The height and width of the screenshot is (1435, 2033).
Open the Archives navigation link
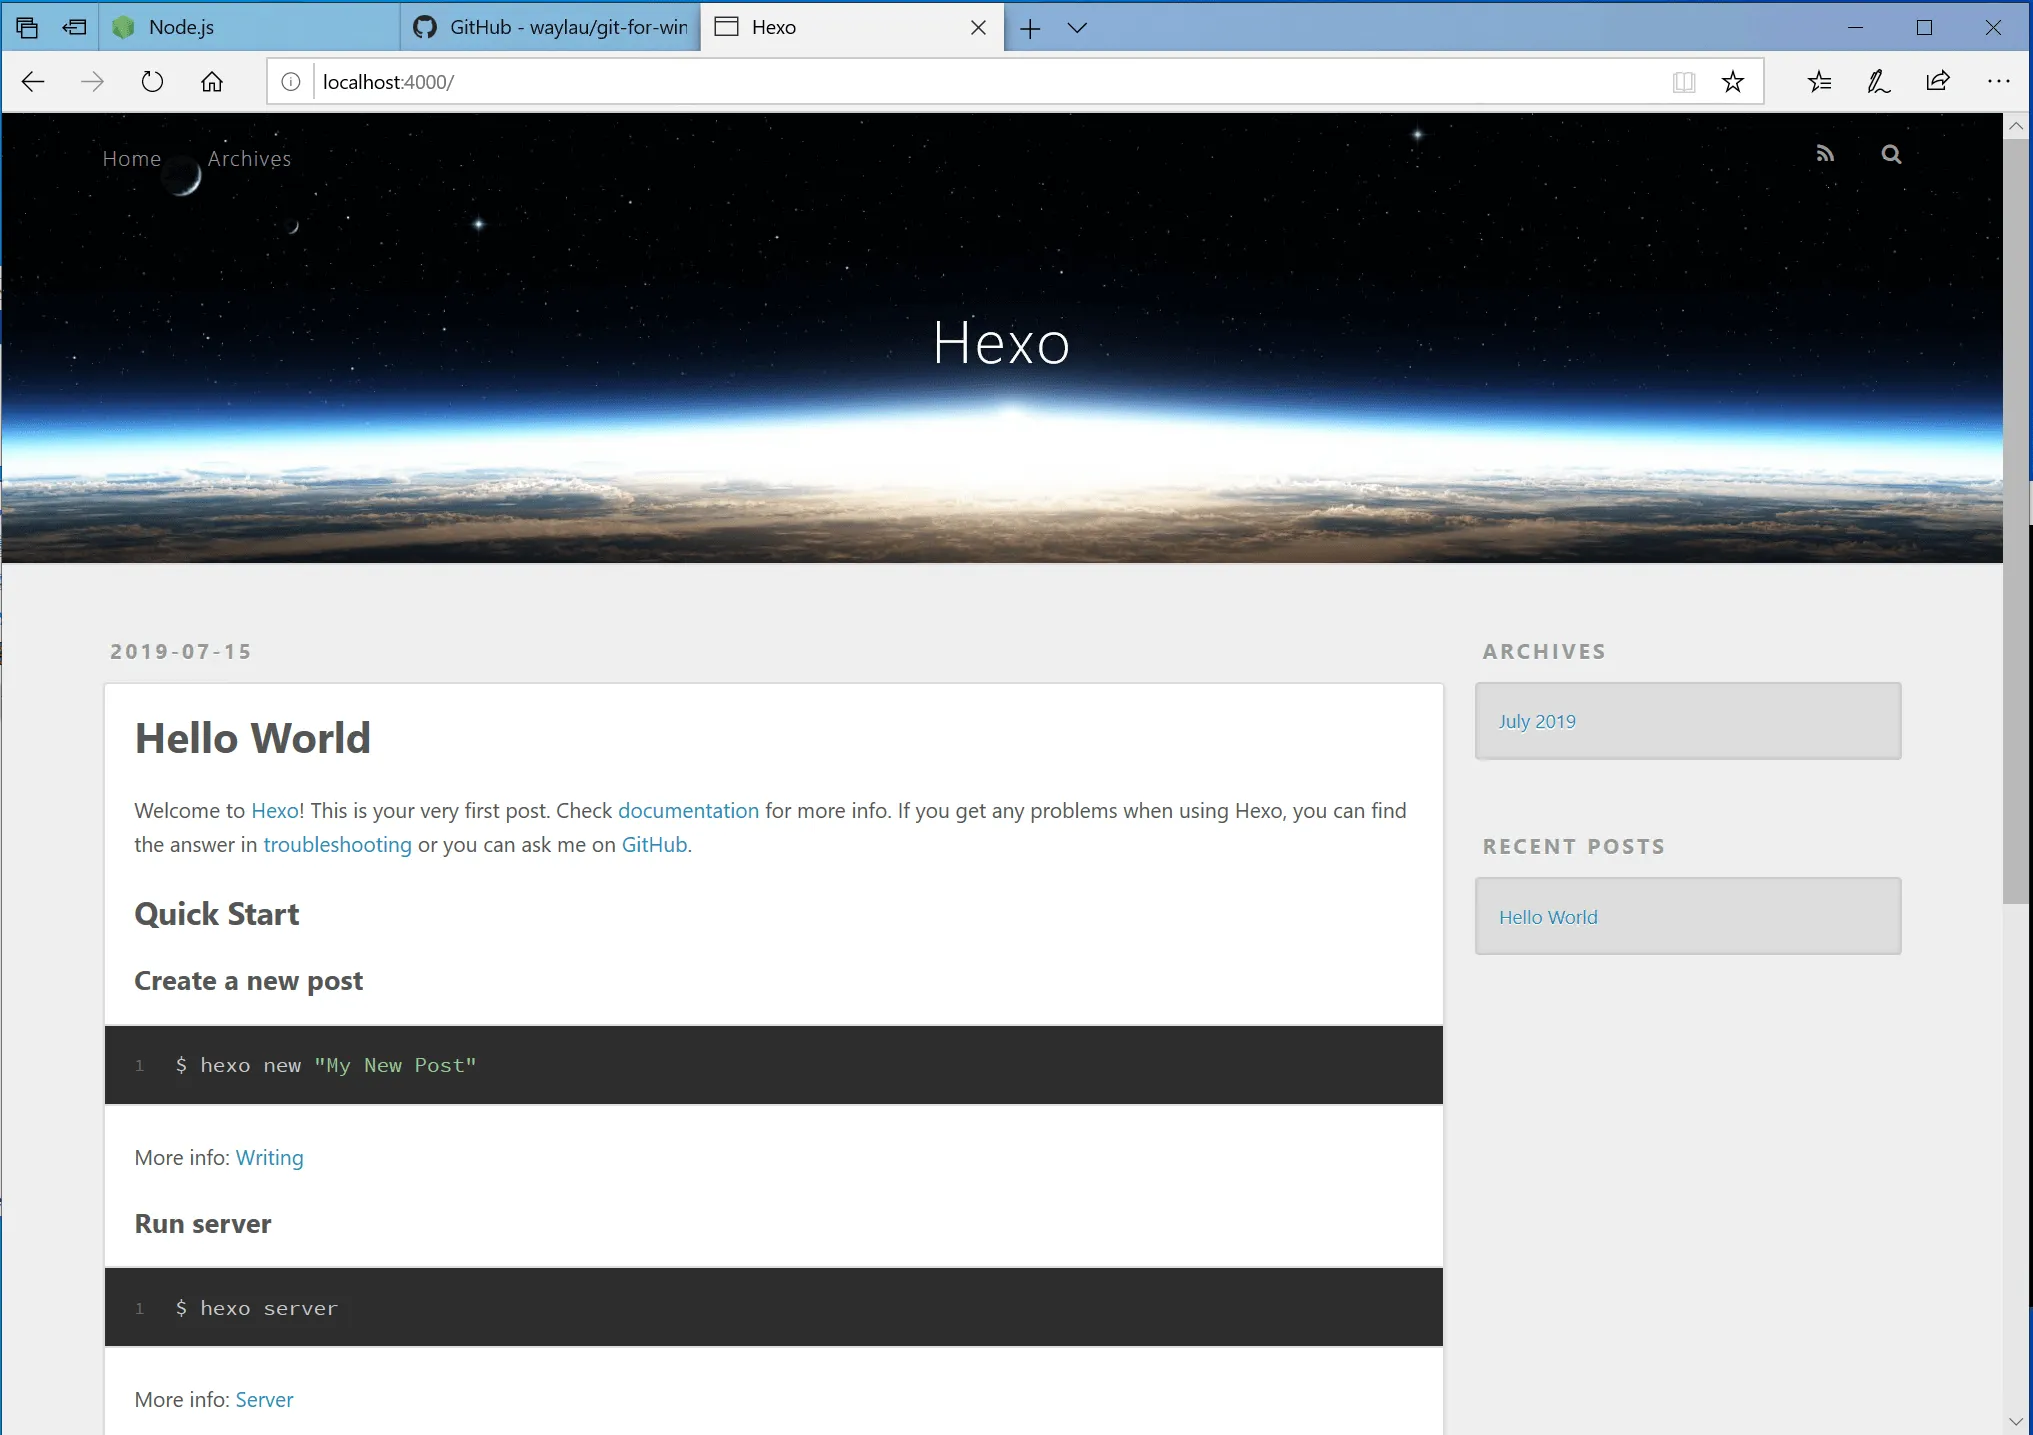pyautogui.click(x=249, y=159)
